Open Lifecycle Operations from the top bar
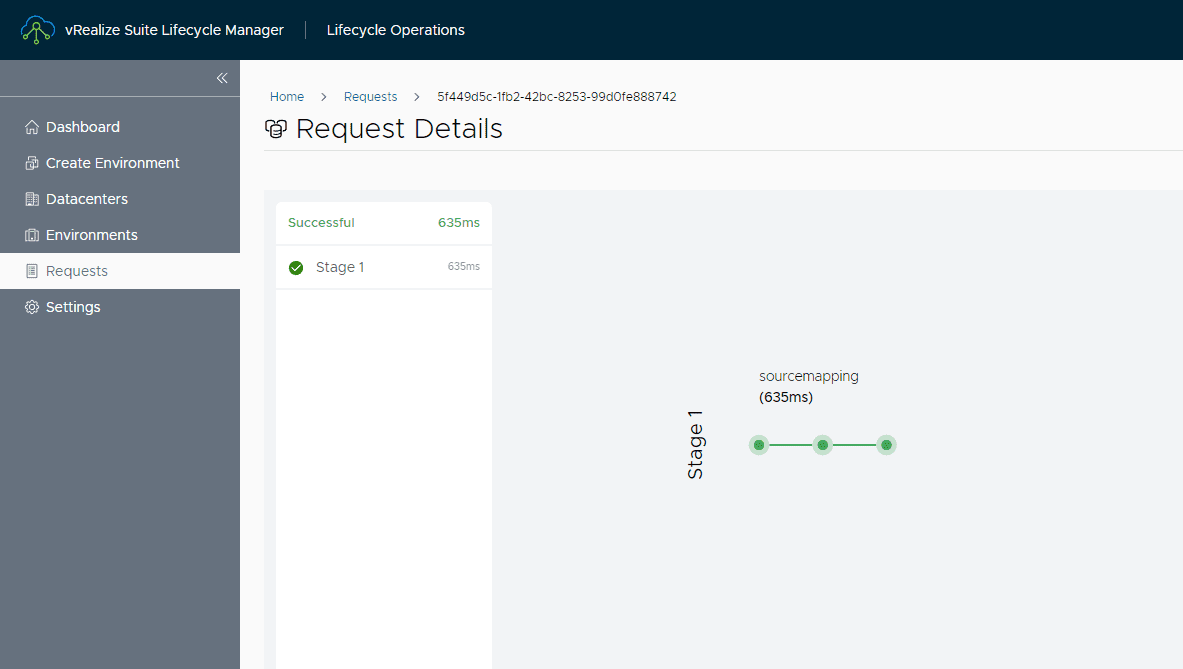This screenshot has height=669, width=1183. point(395,30)
